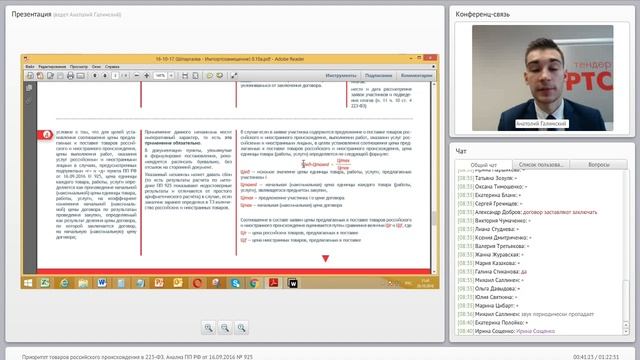640x360 pixels.
Task: Click the highlight text icon in Reader
Action: coord(220,76)
